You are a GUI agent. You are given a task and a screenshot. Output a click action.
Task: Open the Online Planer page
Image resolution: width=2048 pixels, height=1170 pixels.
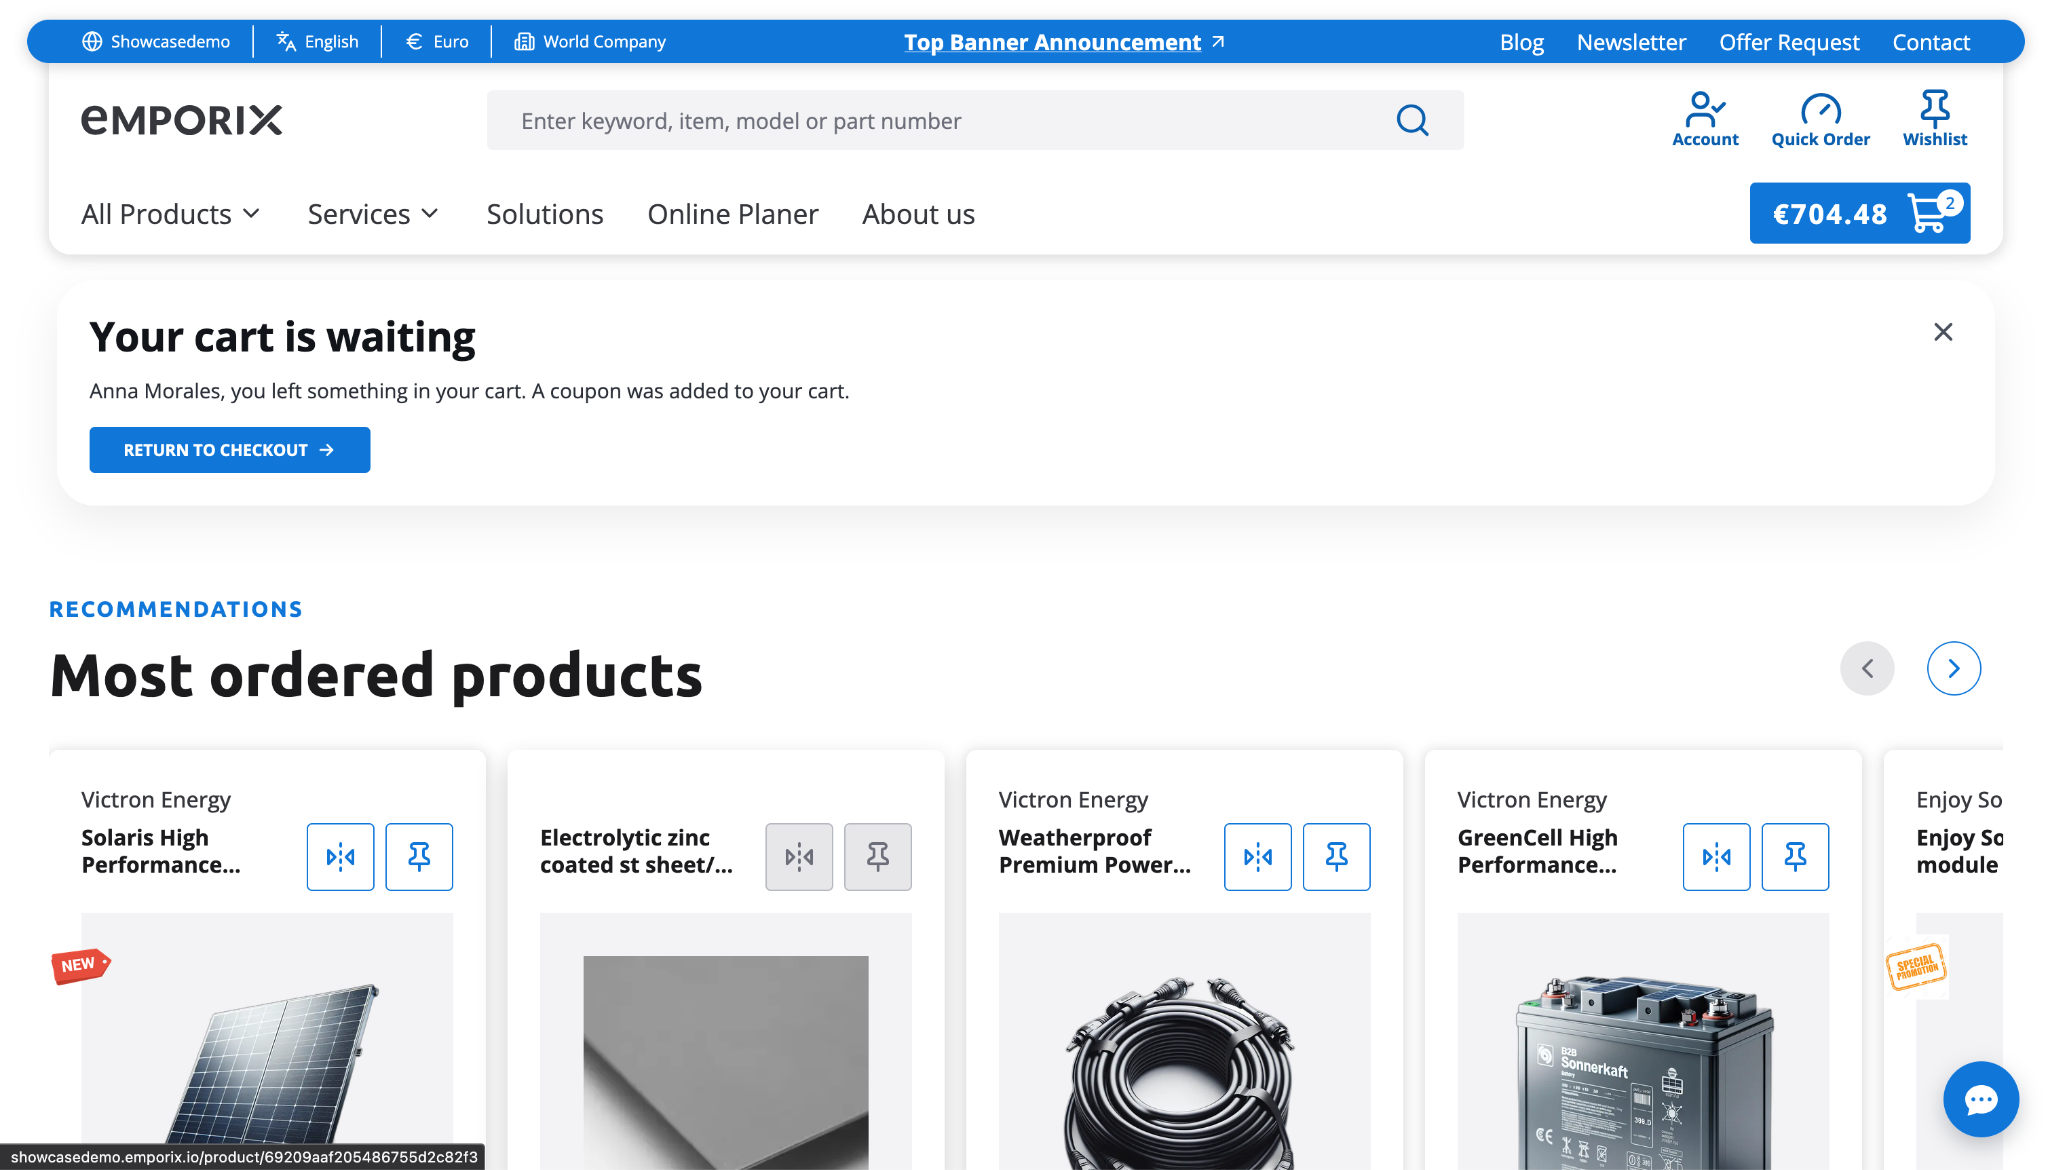pyautogui.click(x=733, y=214)
